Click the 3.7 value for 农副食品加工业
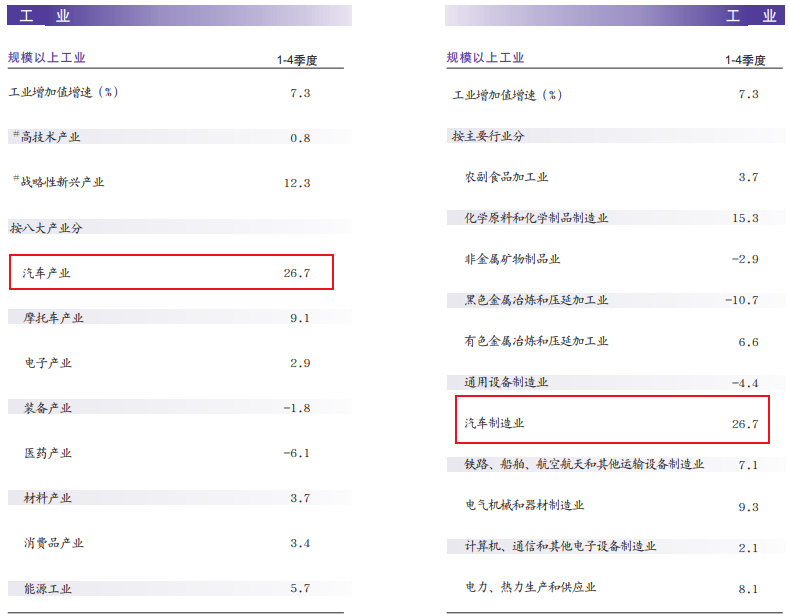788x616 pixels. click(748, 177)
